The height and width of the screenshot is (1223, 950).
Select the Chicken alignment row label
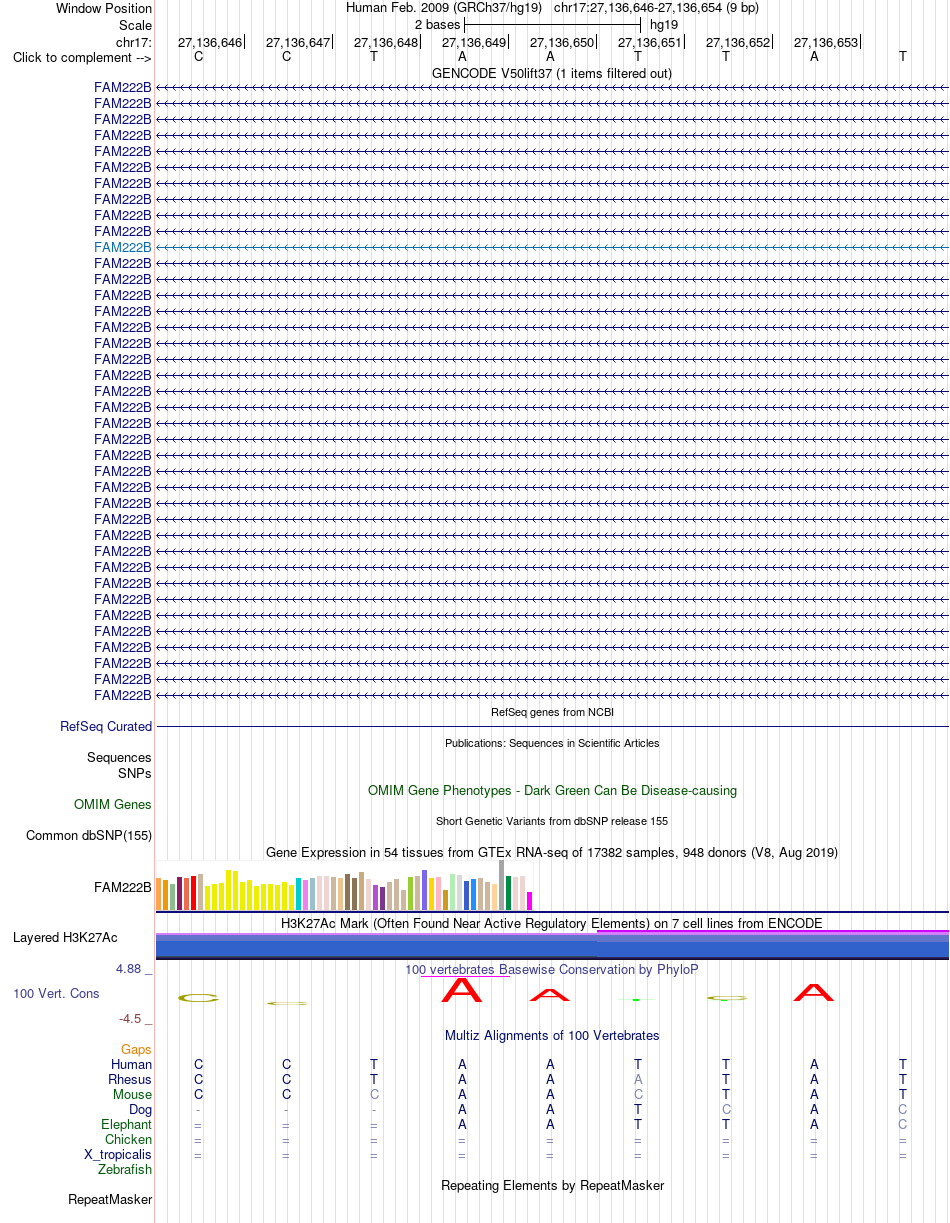(x=128, y=1140)
